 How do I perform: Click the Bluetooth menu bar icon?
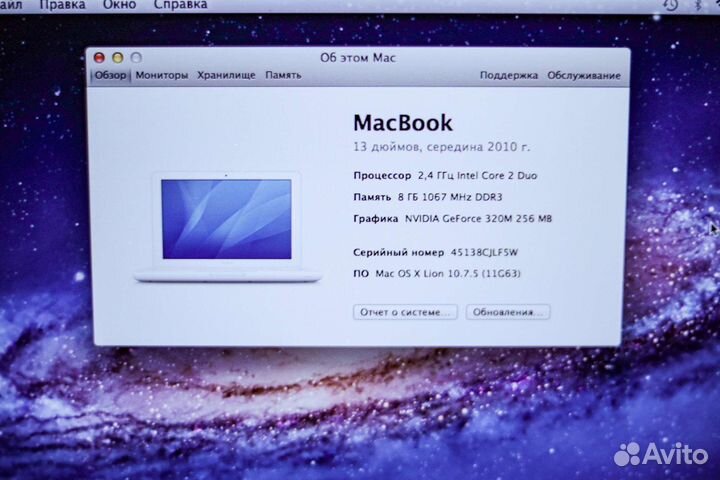coord(698,5)
